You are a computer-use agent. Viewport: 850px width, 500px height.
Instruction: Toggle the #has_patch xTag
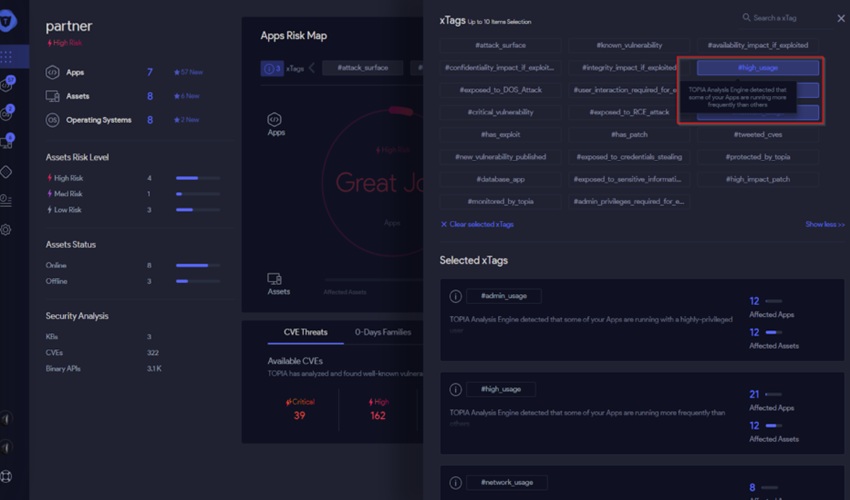629,134
